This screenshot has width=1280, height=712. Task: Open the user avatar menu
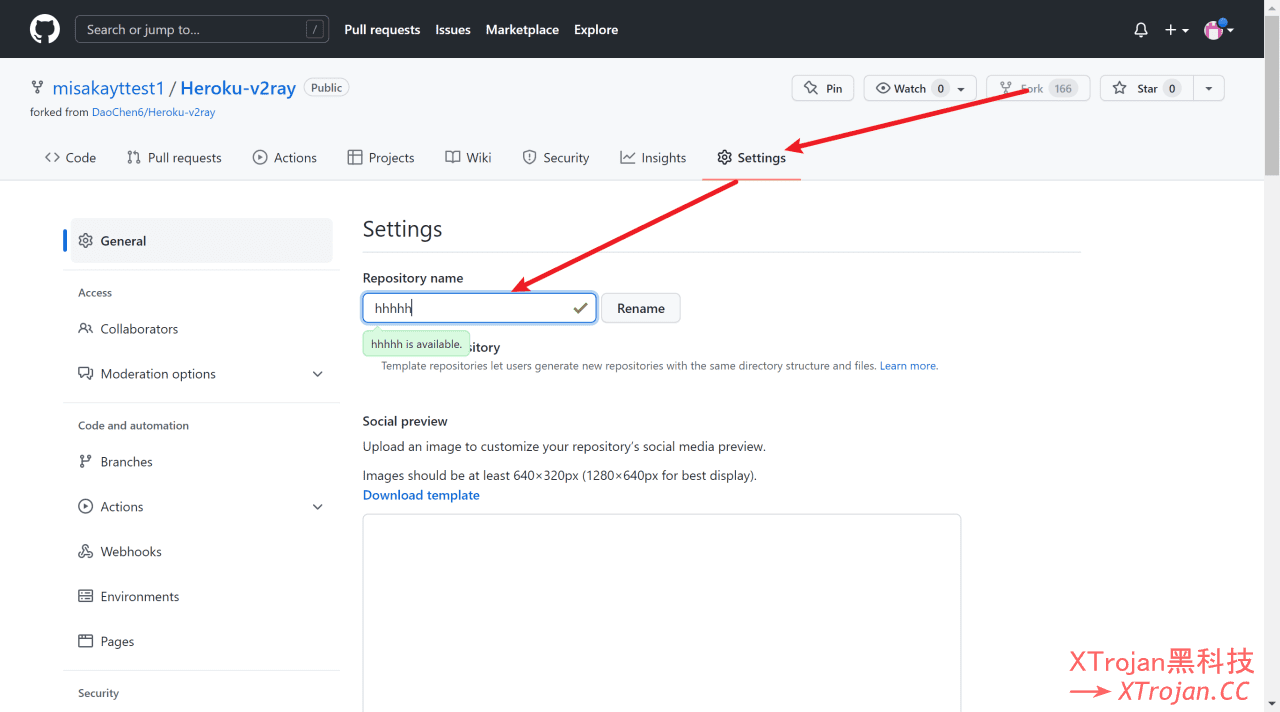[1218, 30]
